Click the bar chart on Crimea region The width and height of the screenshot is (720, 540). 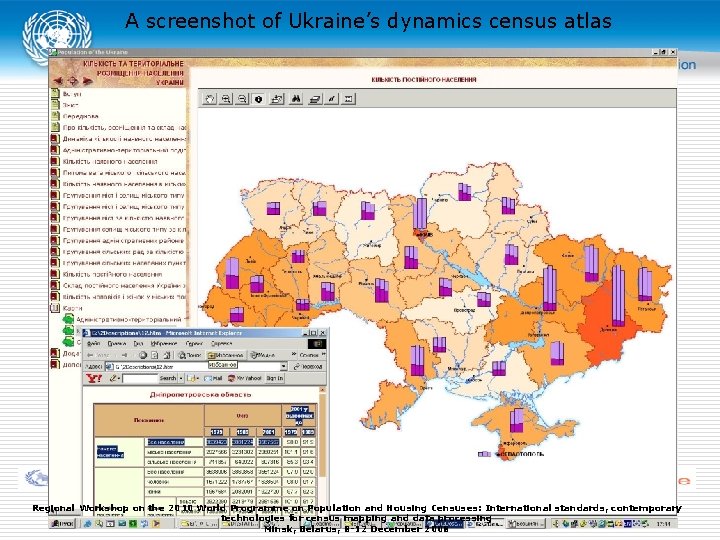tap(517, 420)
